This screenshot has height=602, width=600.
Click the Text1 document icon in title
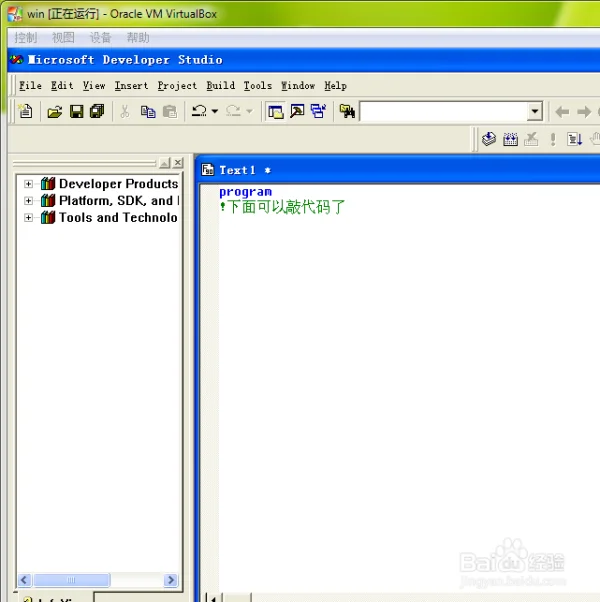tap(208, 169)
